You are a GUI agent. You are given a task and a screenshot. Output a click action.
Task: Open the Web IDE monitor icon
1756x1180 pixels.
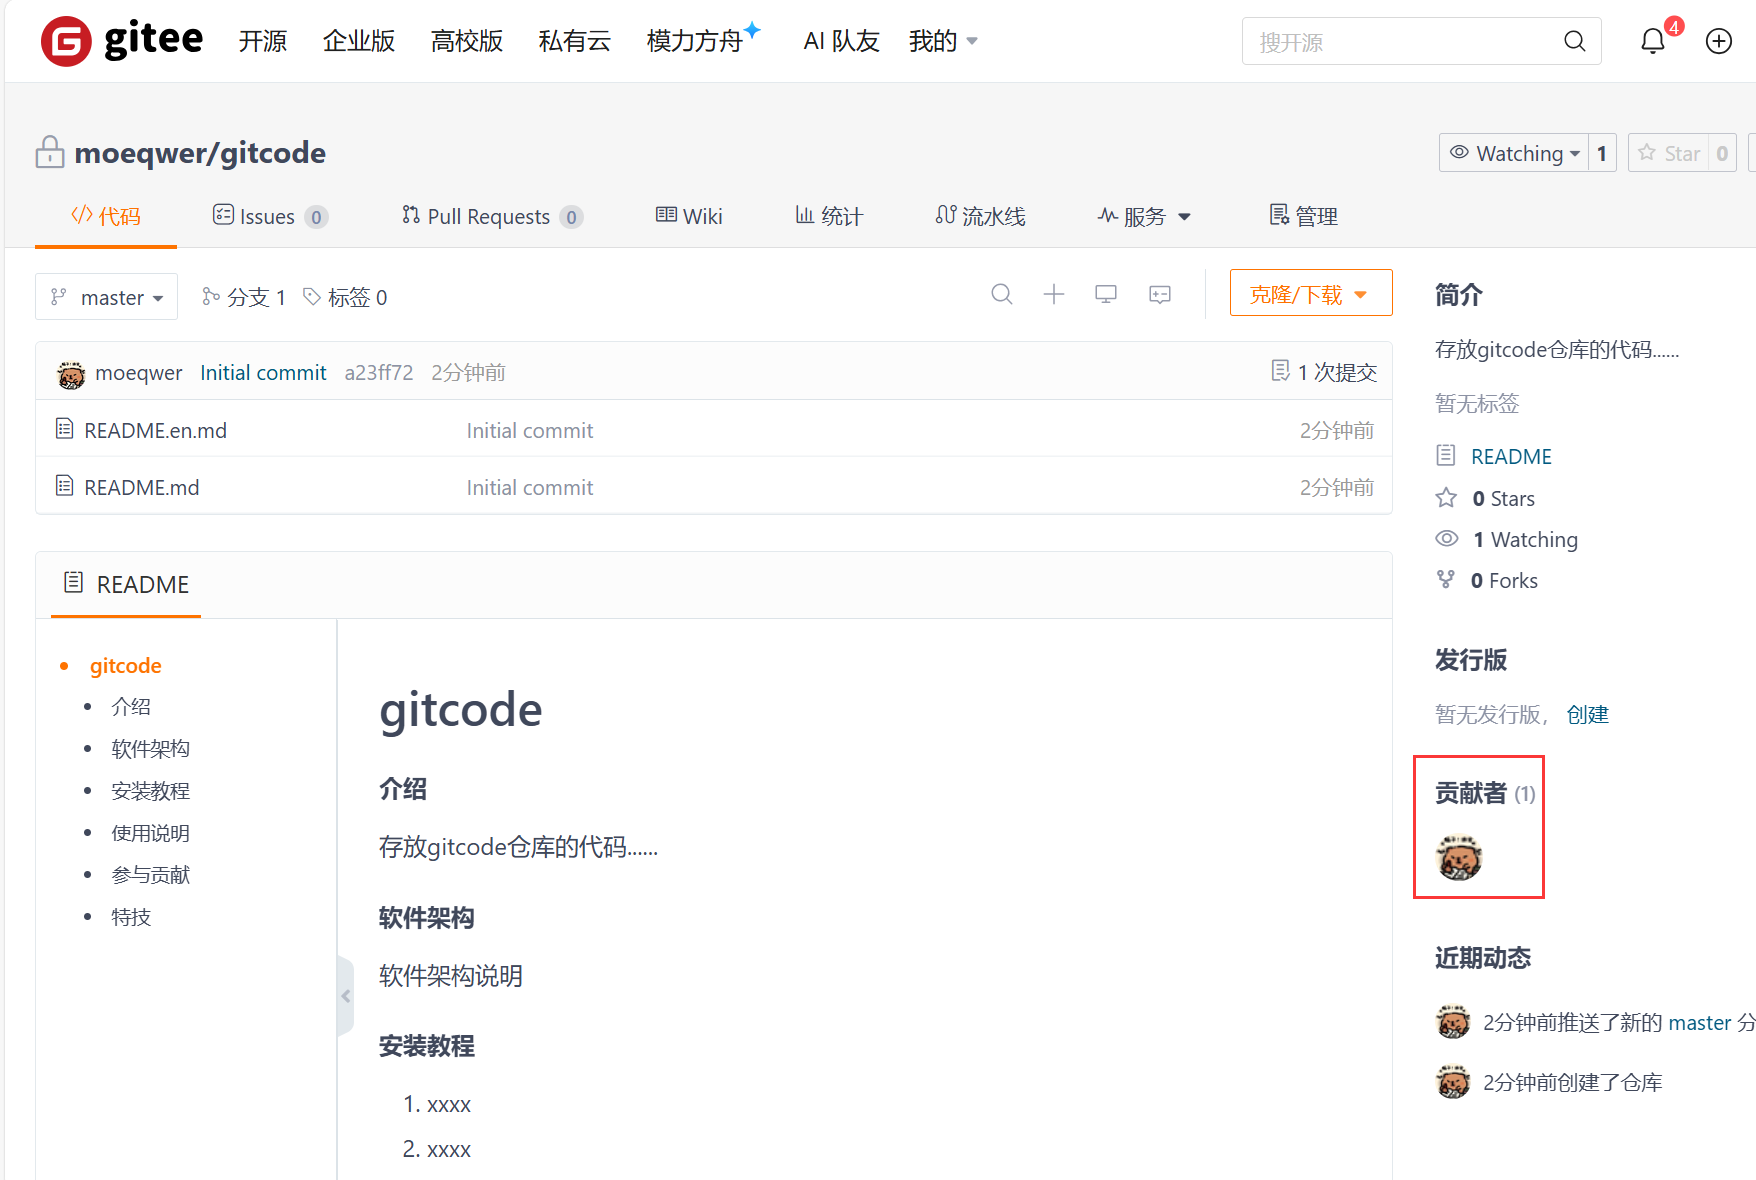(1106, 294)
